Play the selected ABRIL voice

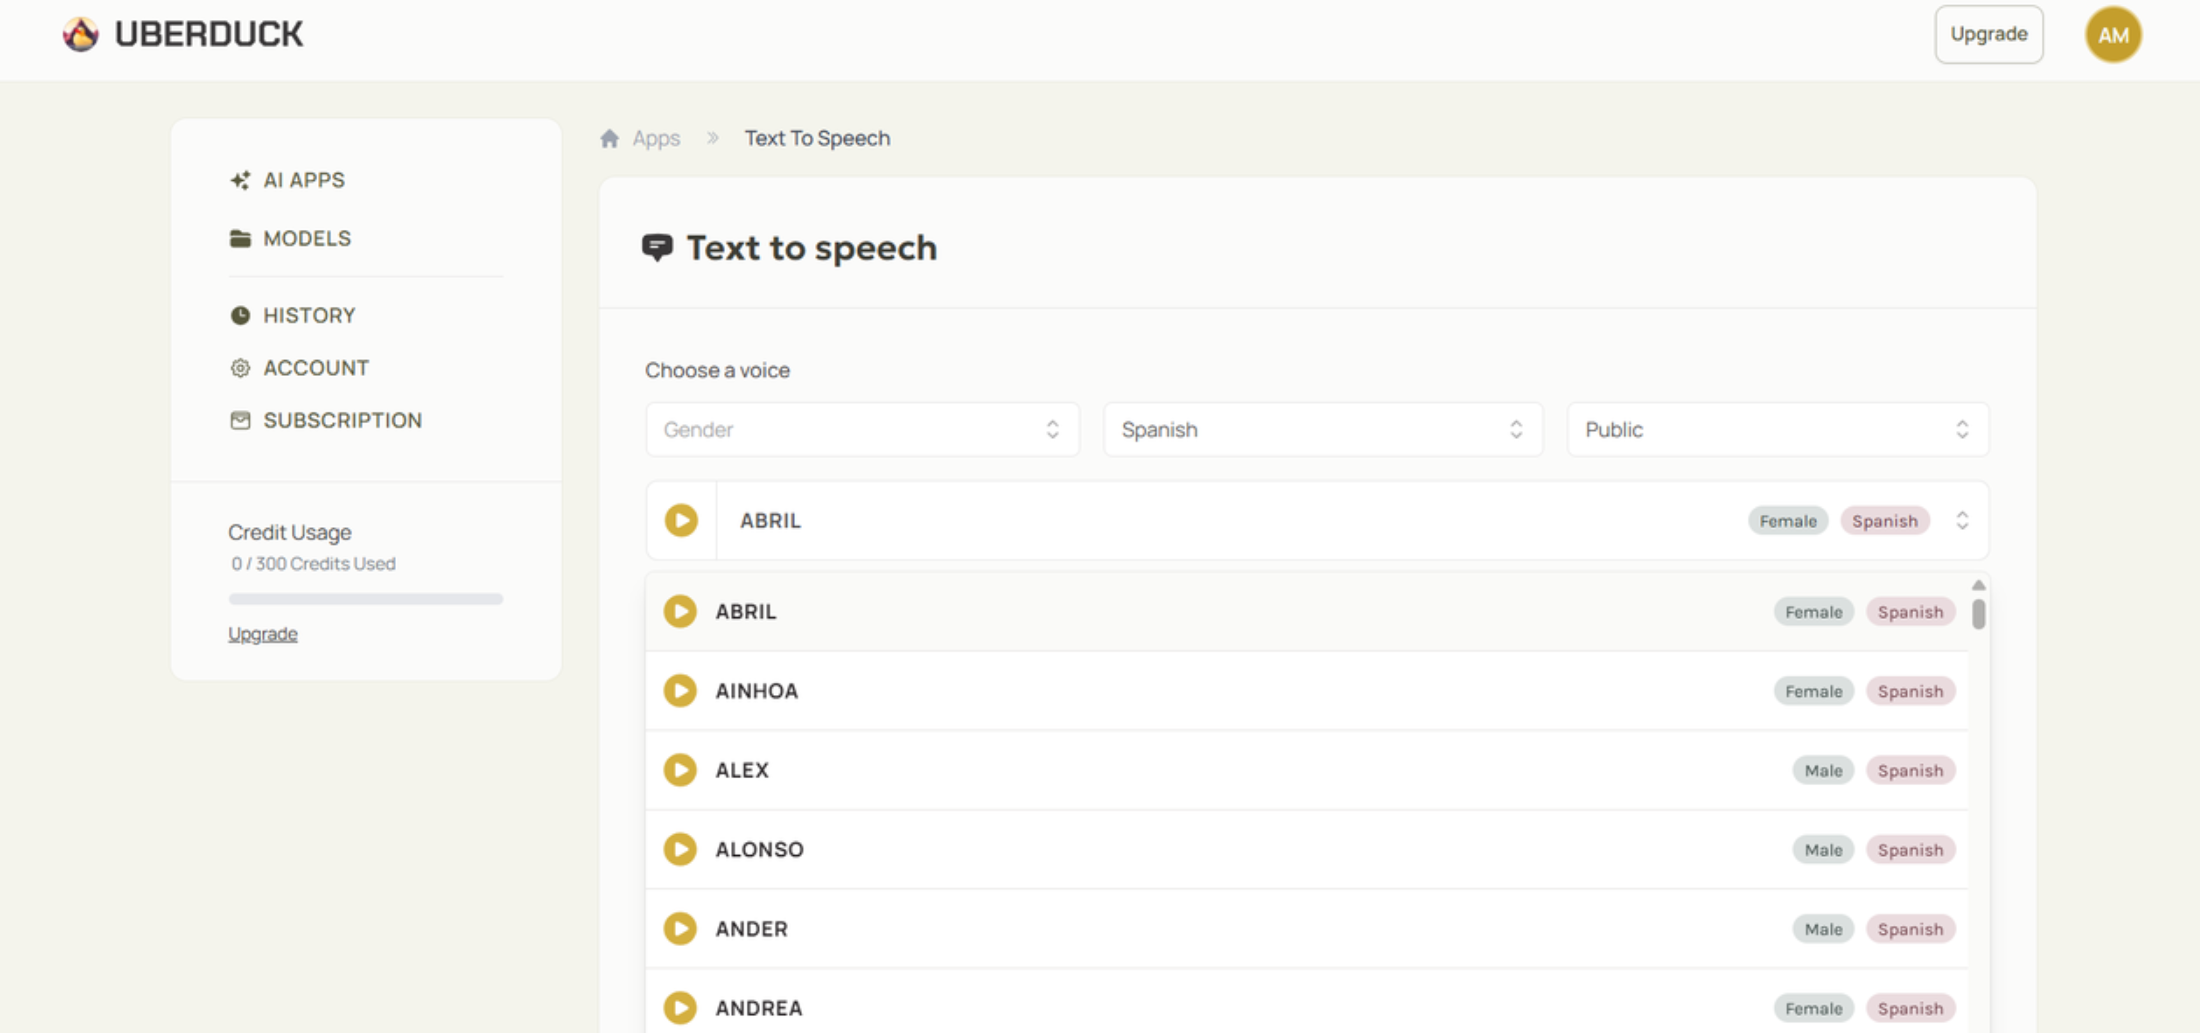point(682,521)
